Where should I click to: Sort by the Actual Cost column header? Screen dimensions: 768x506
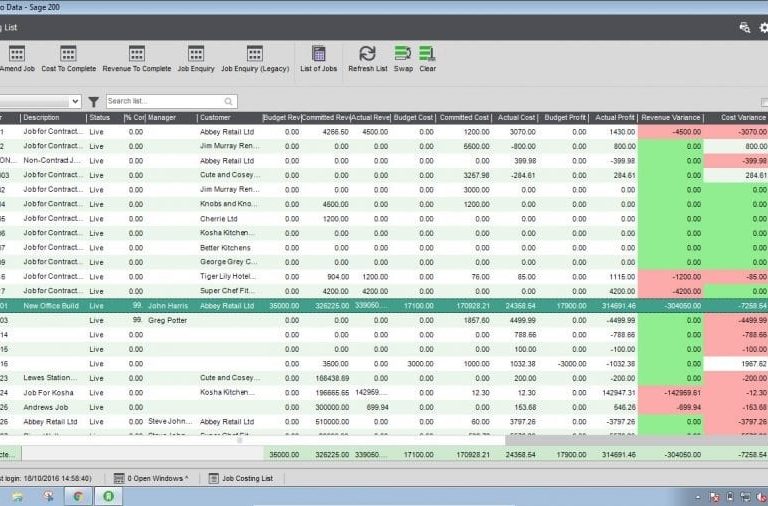[516, 118]
